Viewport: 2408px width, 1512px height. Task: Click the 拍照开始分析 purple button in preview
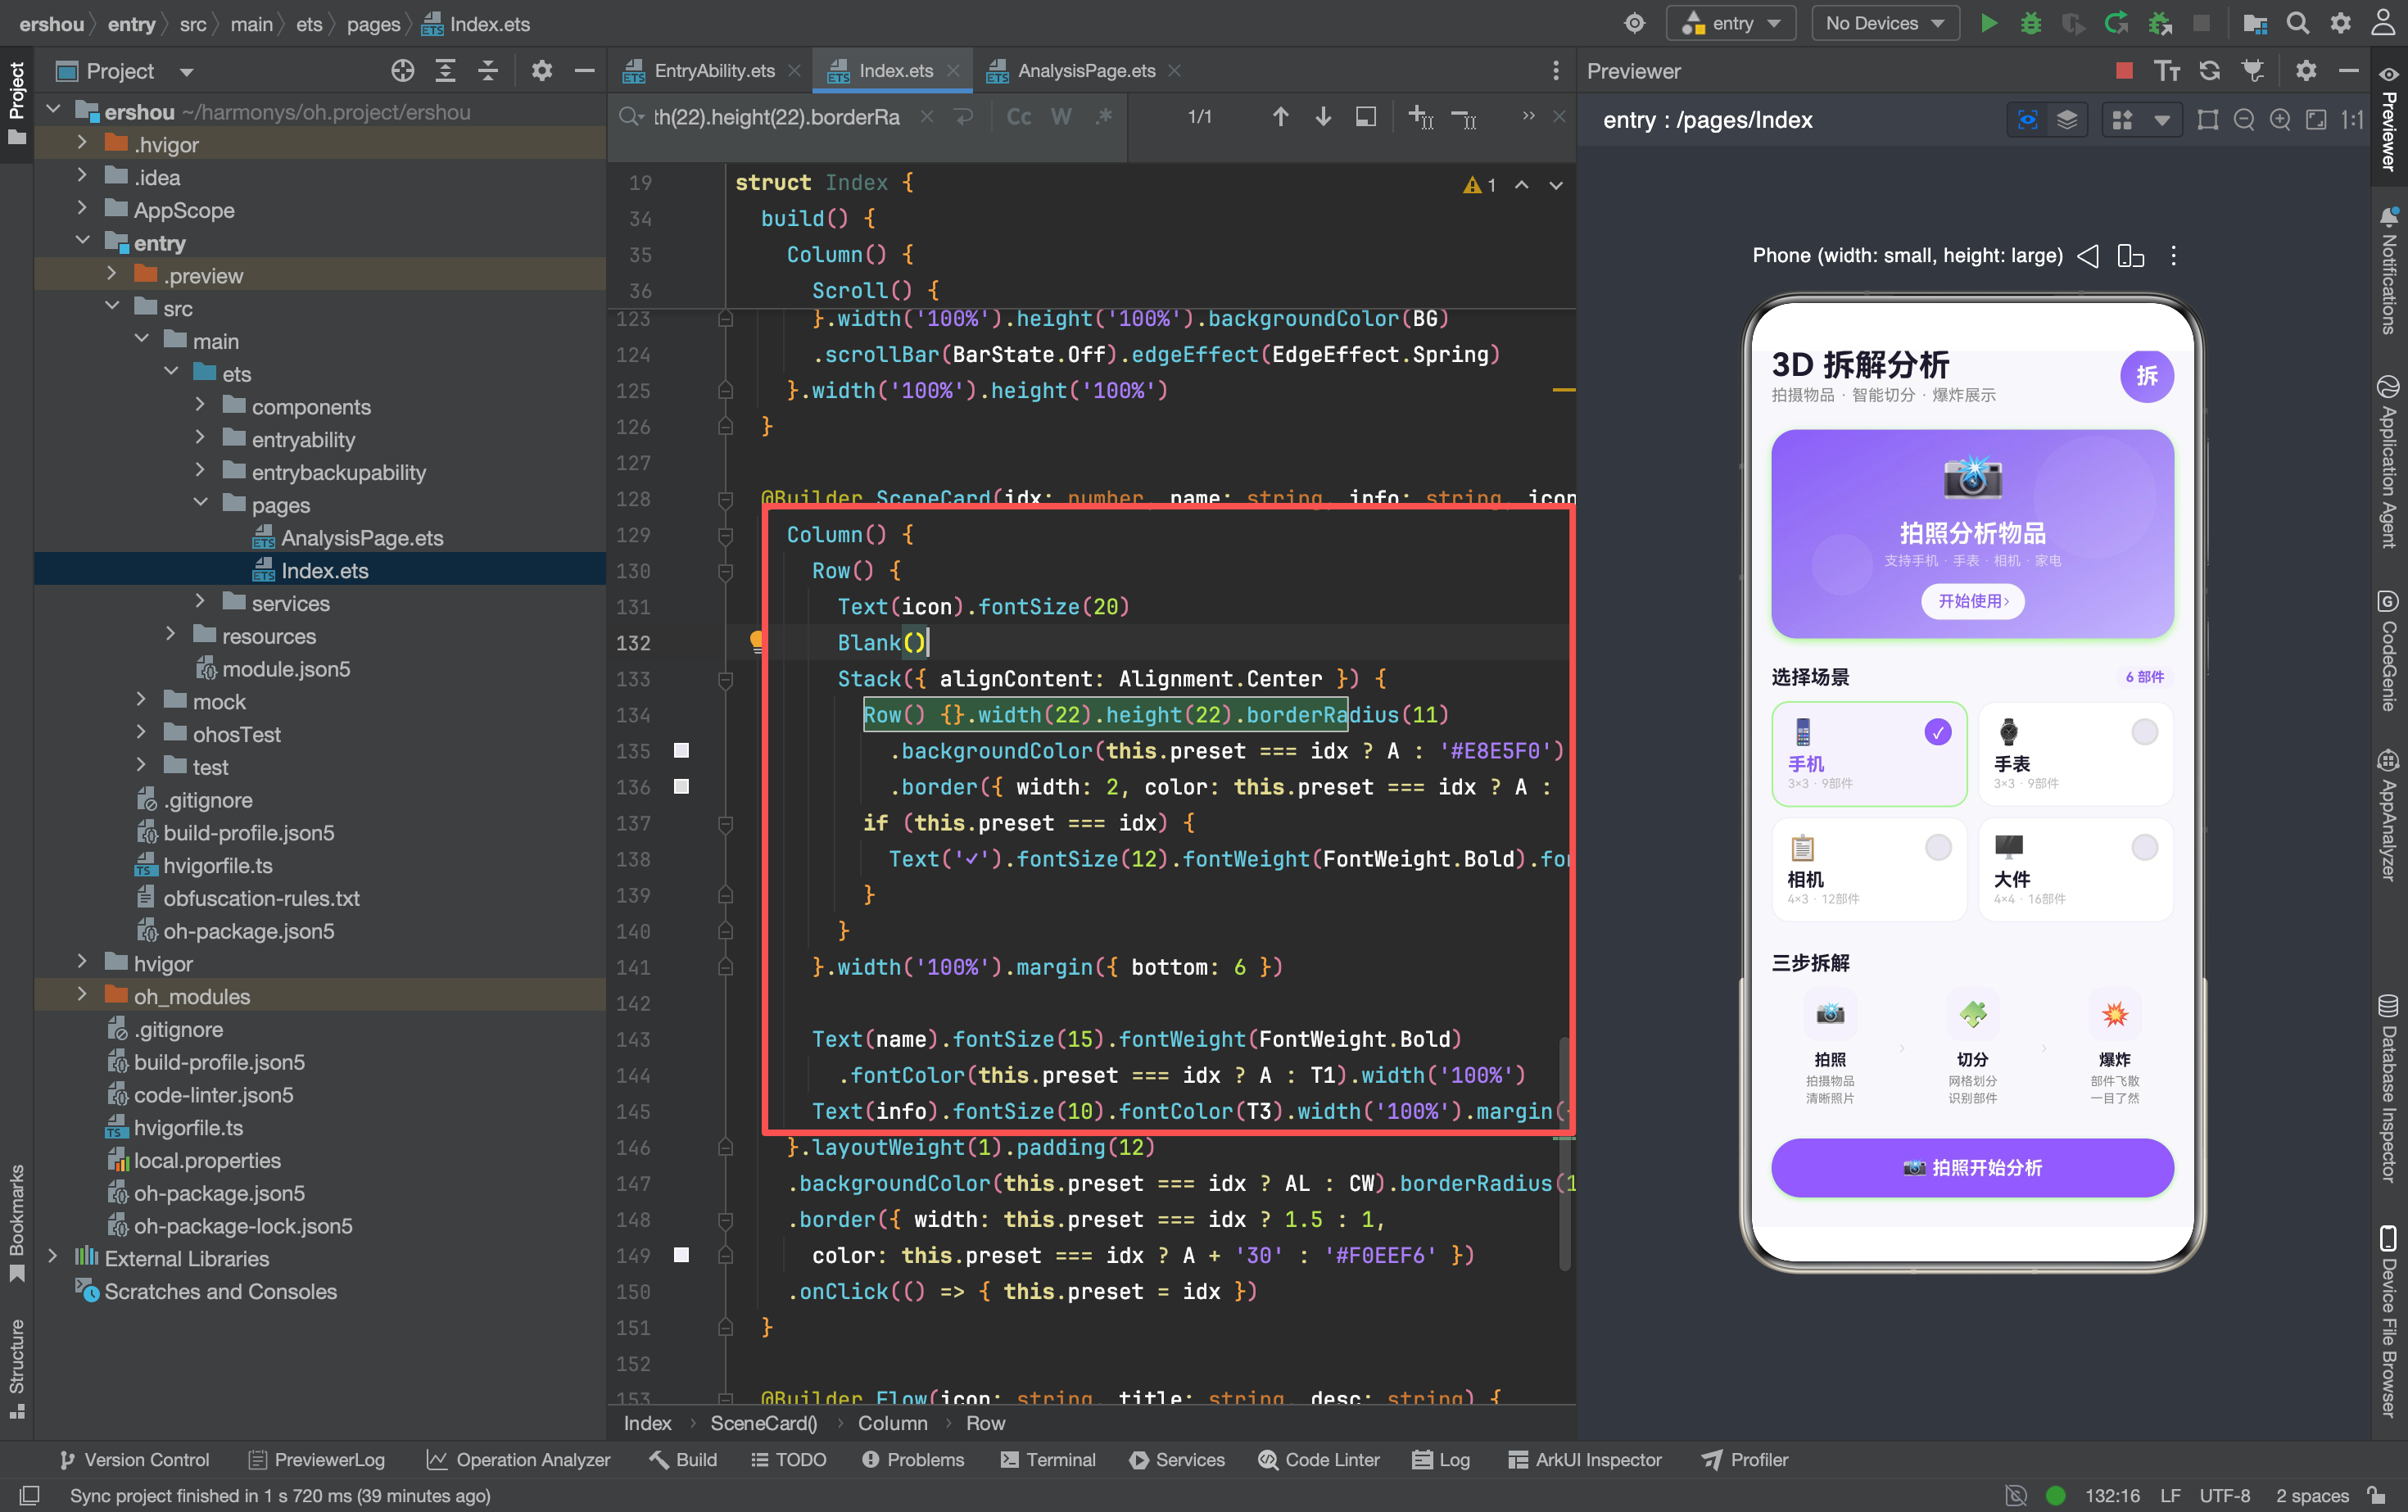click(1972, 1168)
